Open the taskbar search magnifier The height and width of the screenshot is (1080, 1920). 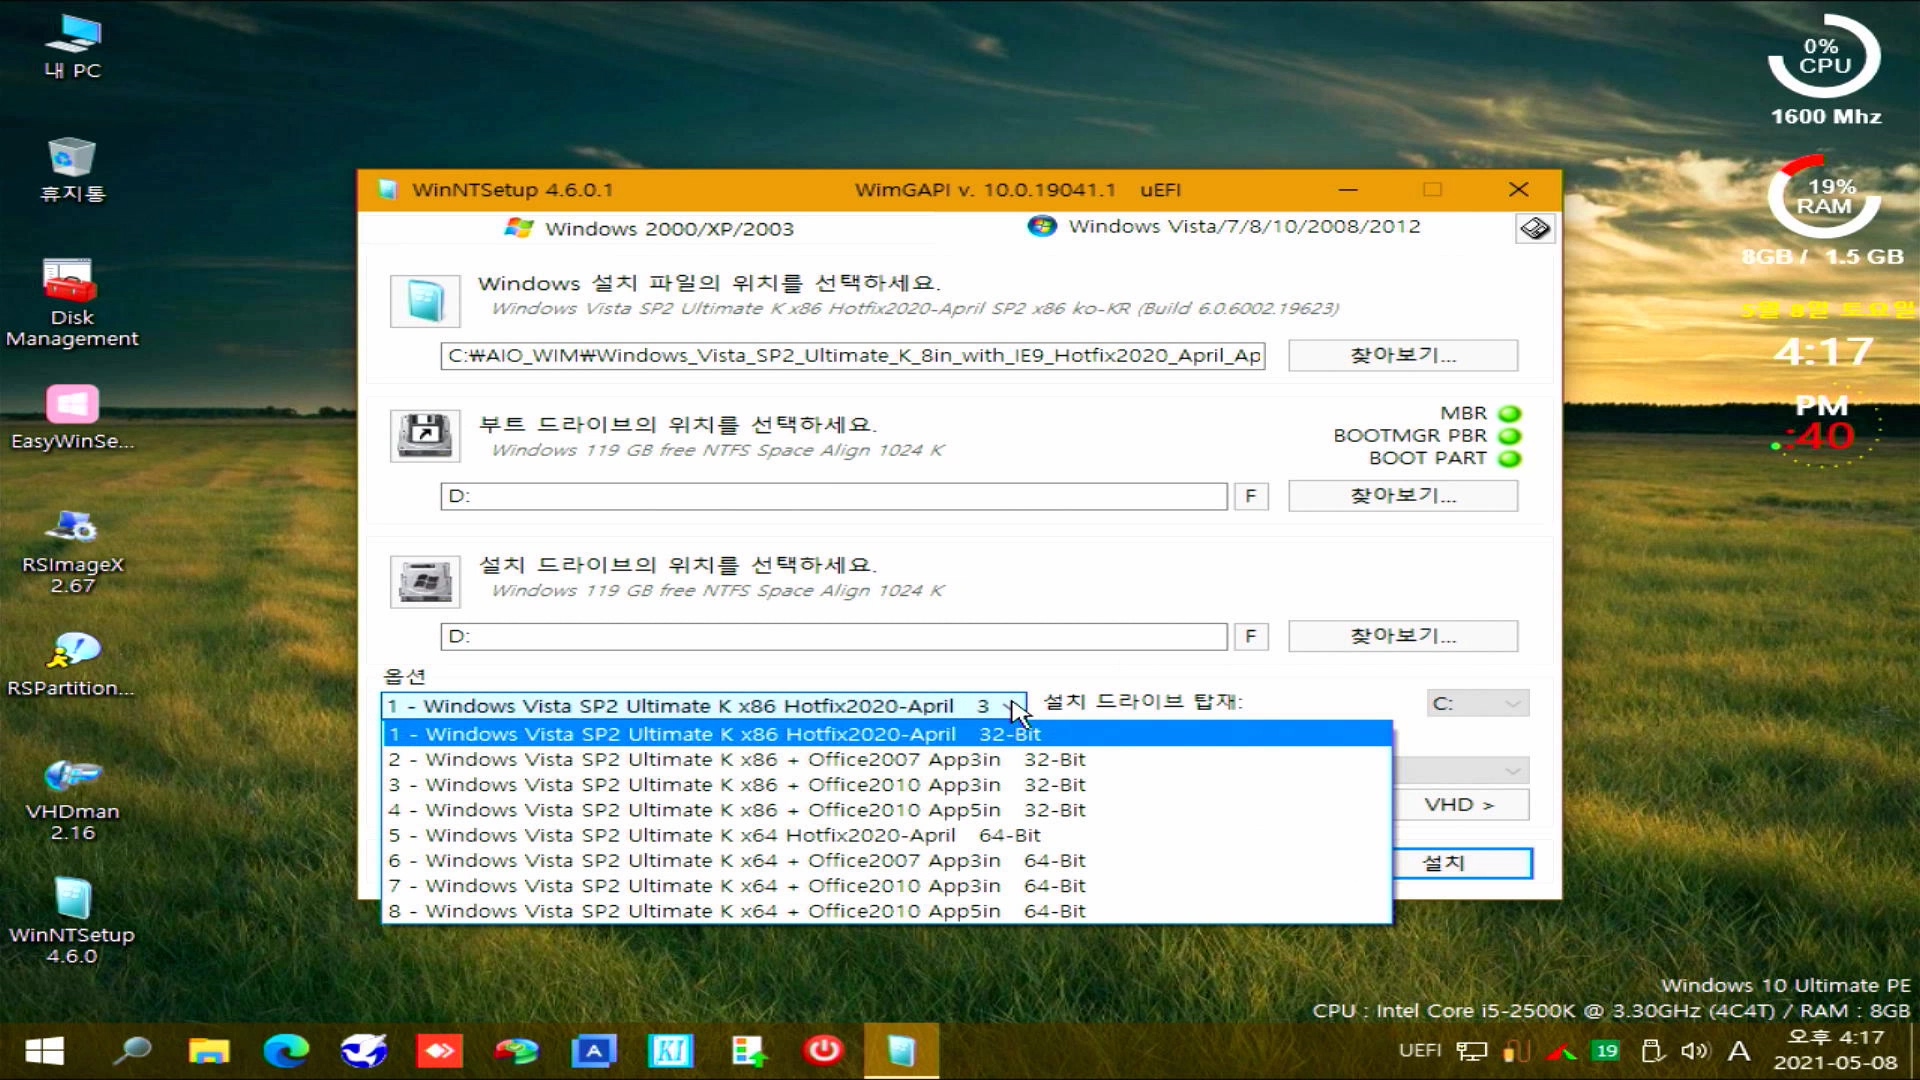pyautogui.click(x=131, y=1051)
